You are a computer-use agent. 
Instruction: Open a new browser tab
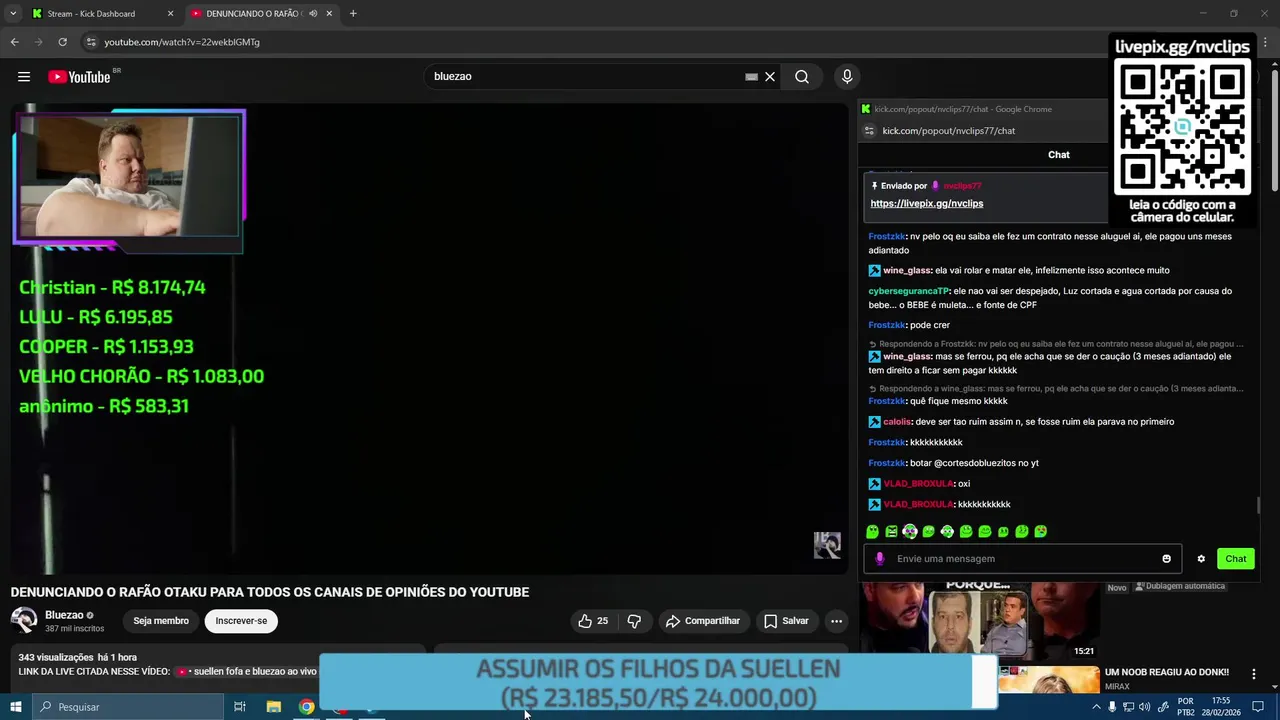[x=353, y=14]
